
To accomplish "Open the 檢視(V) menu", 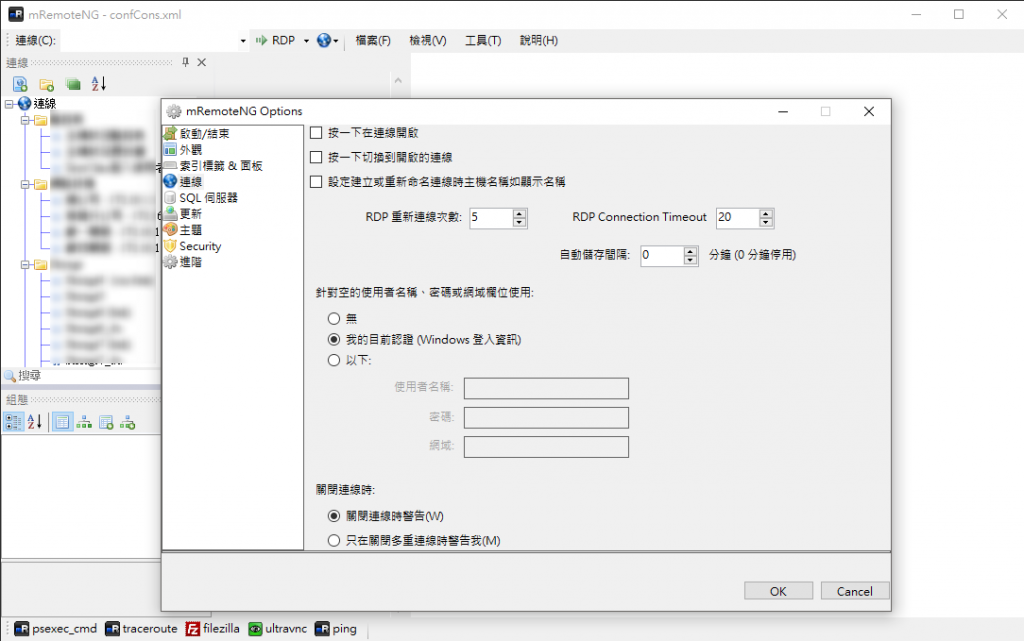I will (428, 40).
